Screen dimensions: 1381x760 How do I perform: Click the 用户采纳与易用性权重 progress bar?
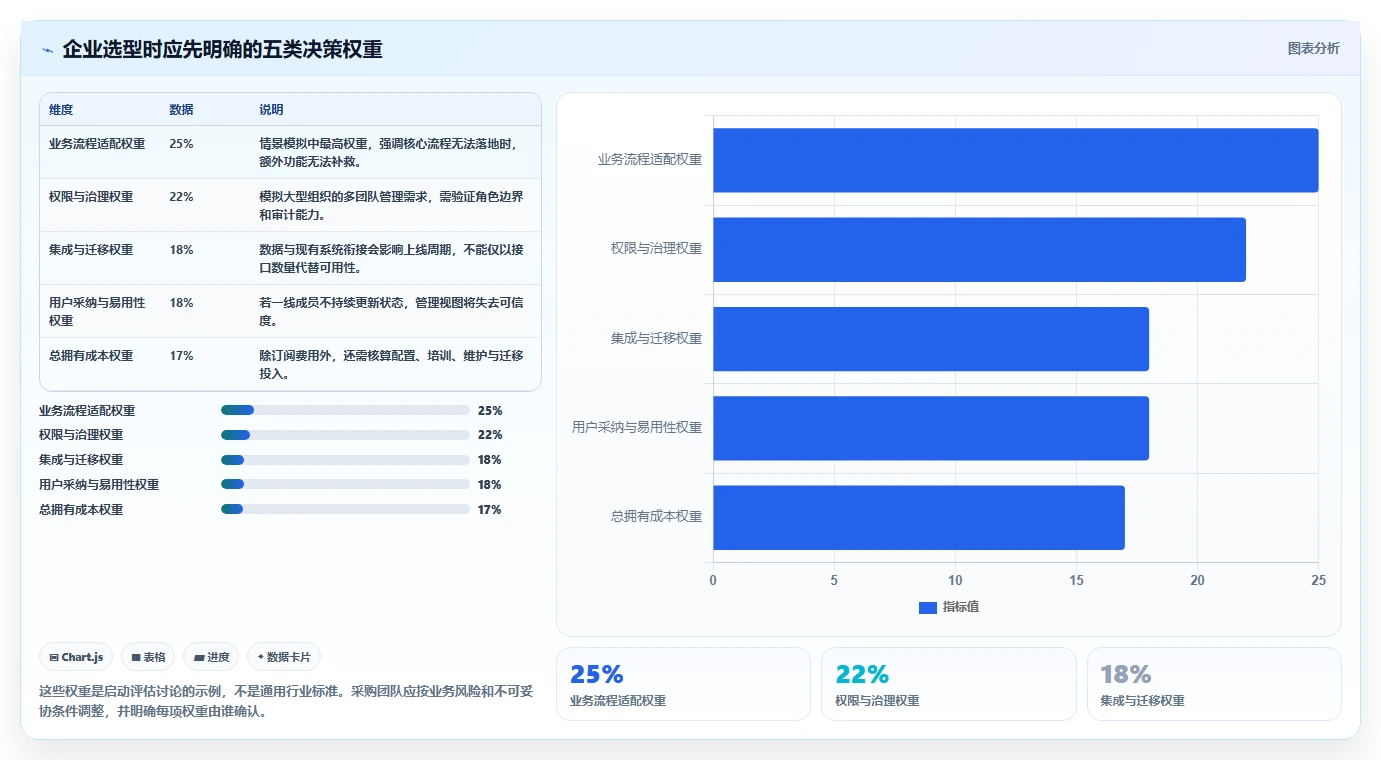345,485
